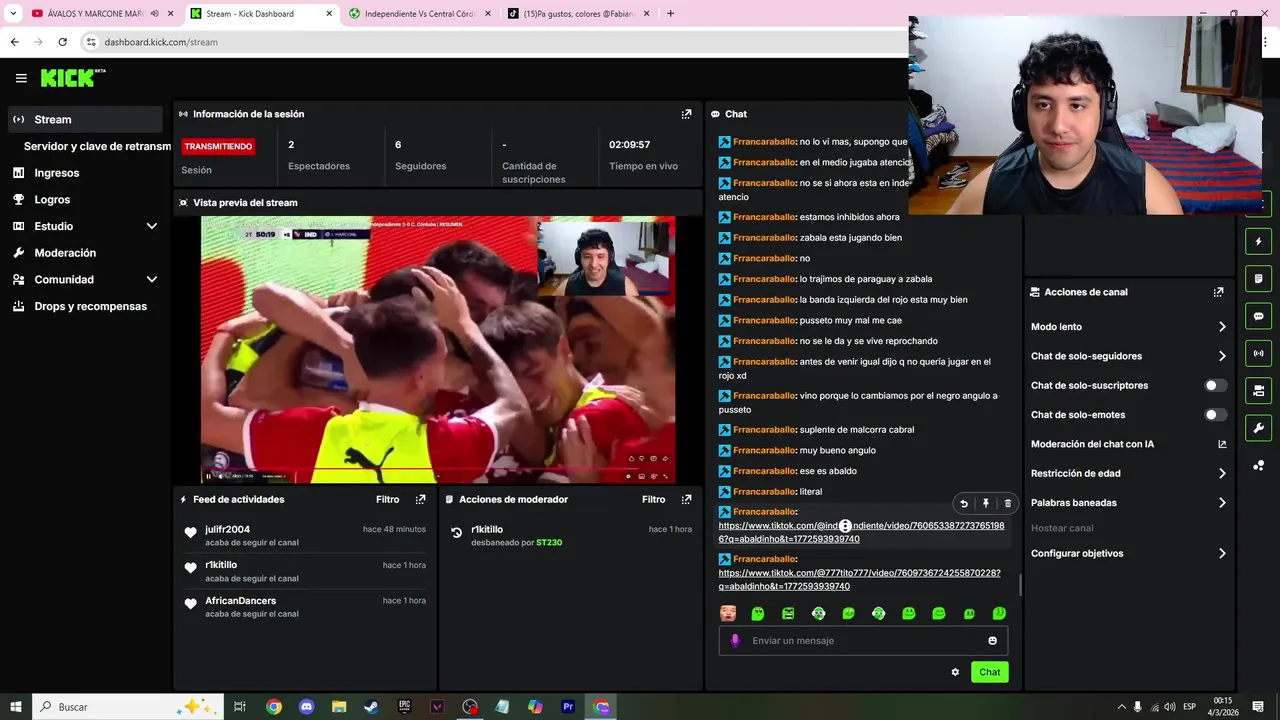Open a new browser tab

670,14
